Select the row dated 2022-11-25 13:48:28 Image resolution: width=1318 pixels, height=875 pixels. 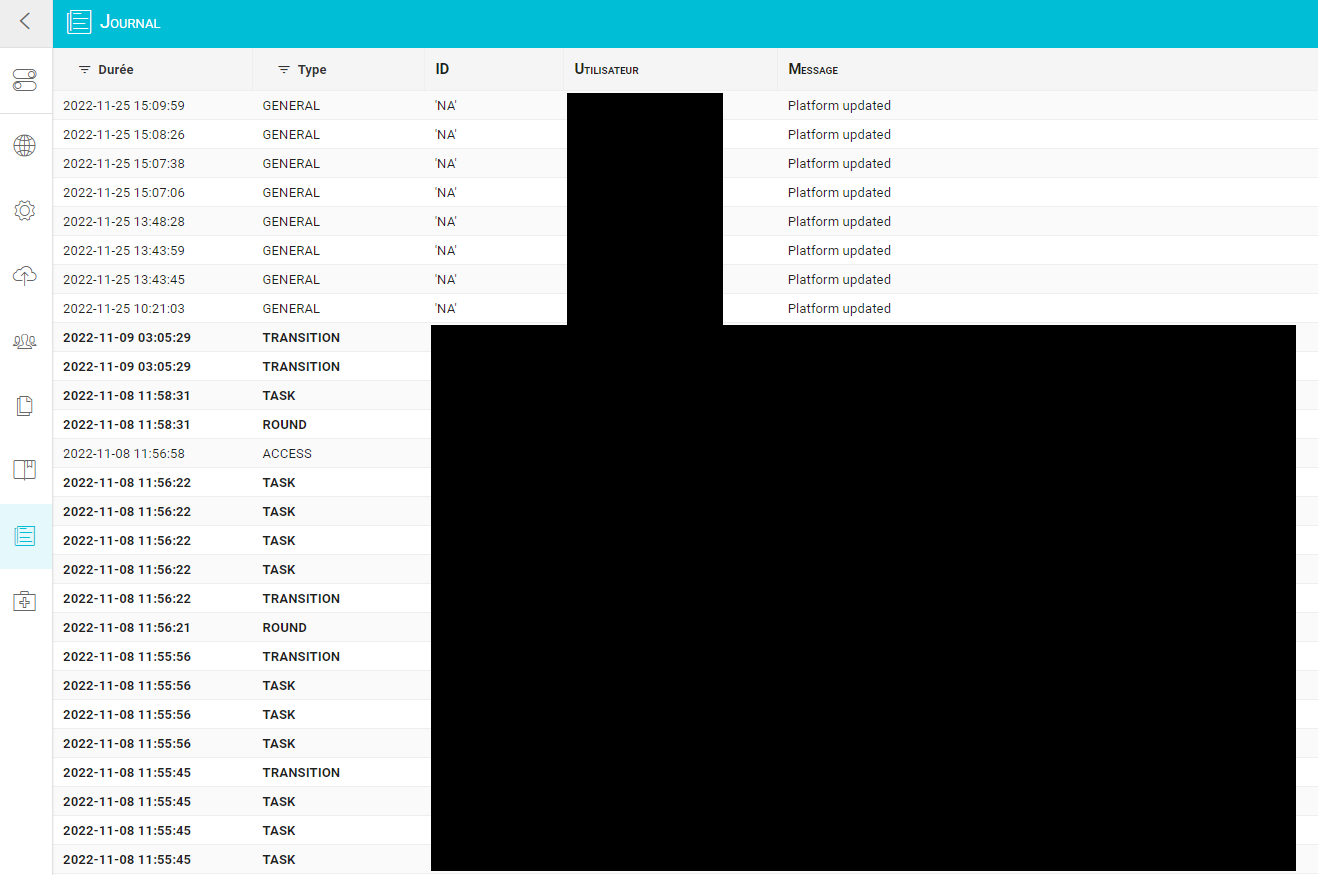coord(685,221)
